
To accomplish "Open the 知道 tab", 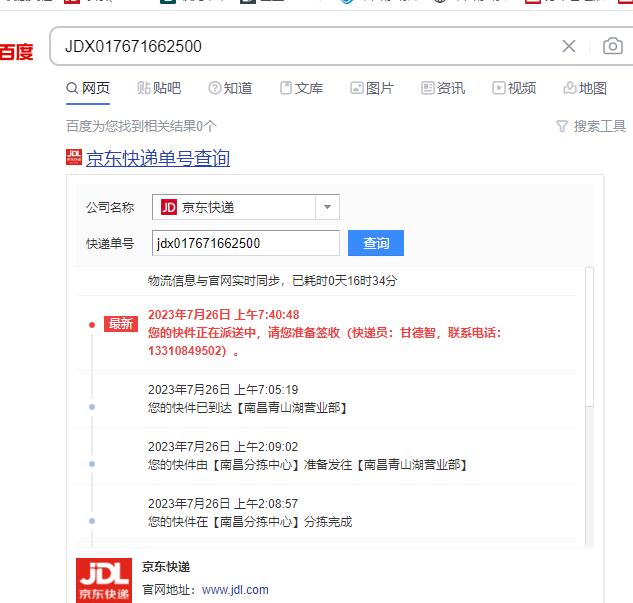I will (230, 88).
